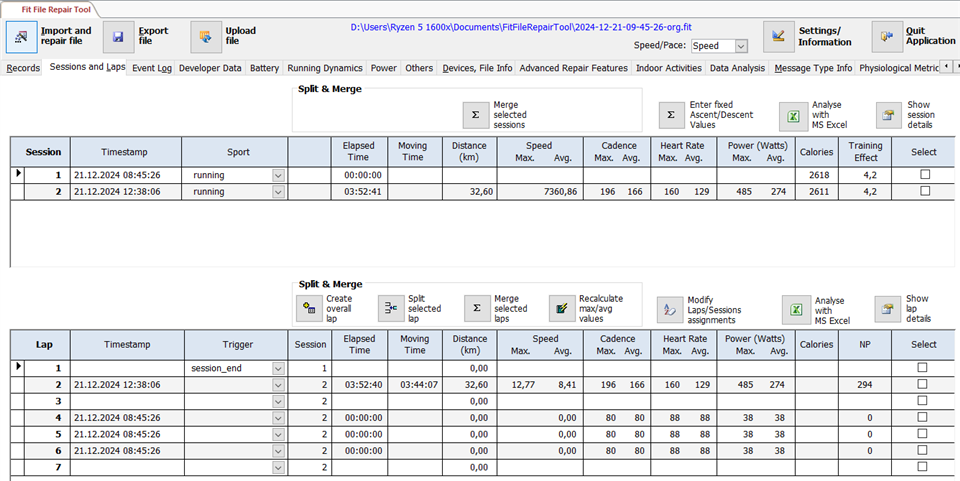This screenshot has width=960, height=481.
Task: Open the Data Analysis tab
Action: coord(736,68)
